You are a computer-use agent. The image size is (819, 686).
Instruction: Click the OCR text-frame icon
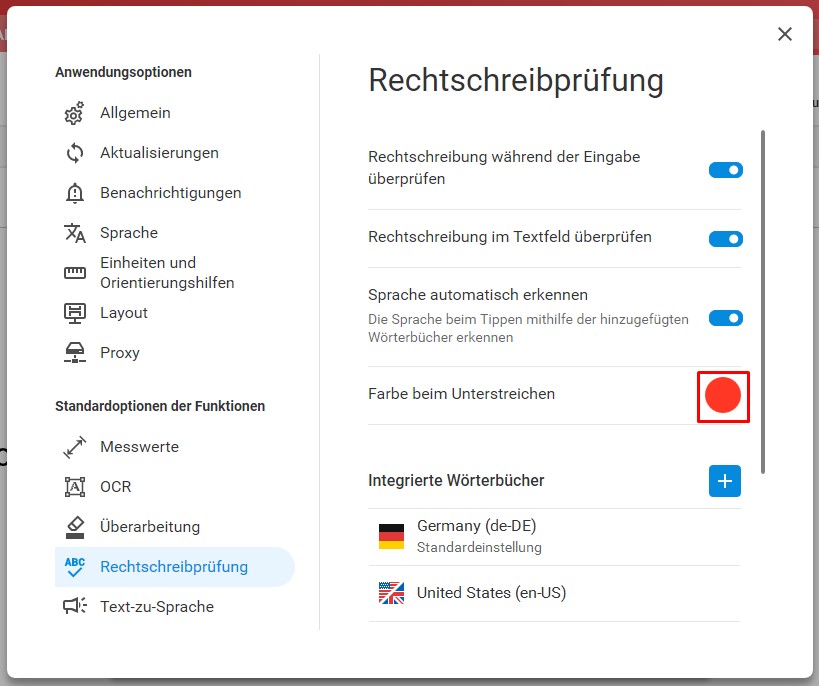[75, 487]
